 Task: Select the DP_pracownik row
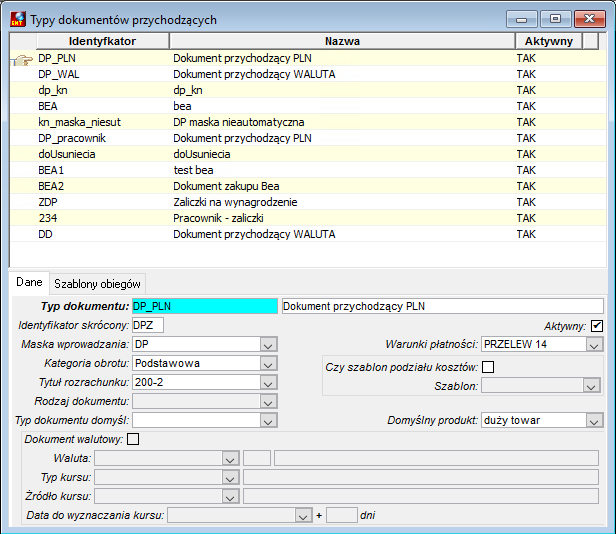tap(308, 138)
